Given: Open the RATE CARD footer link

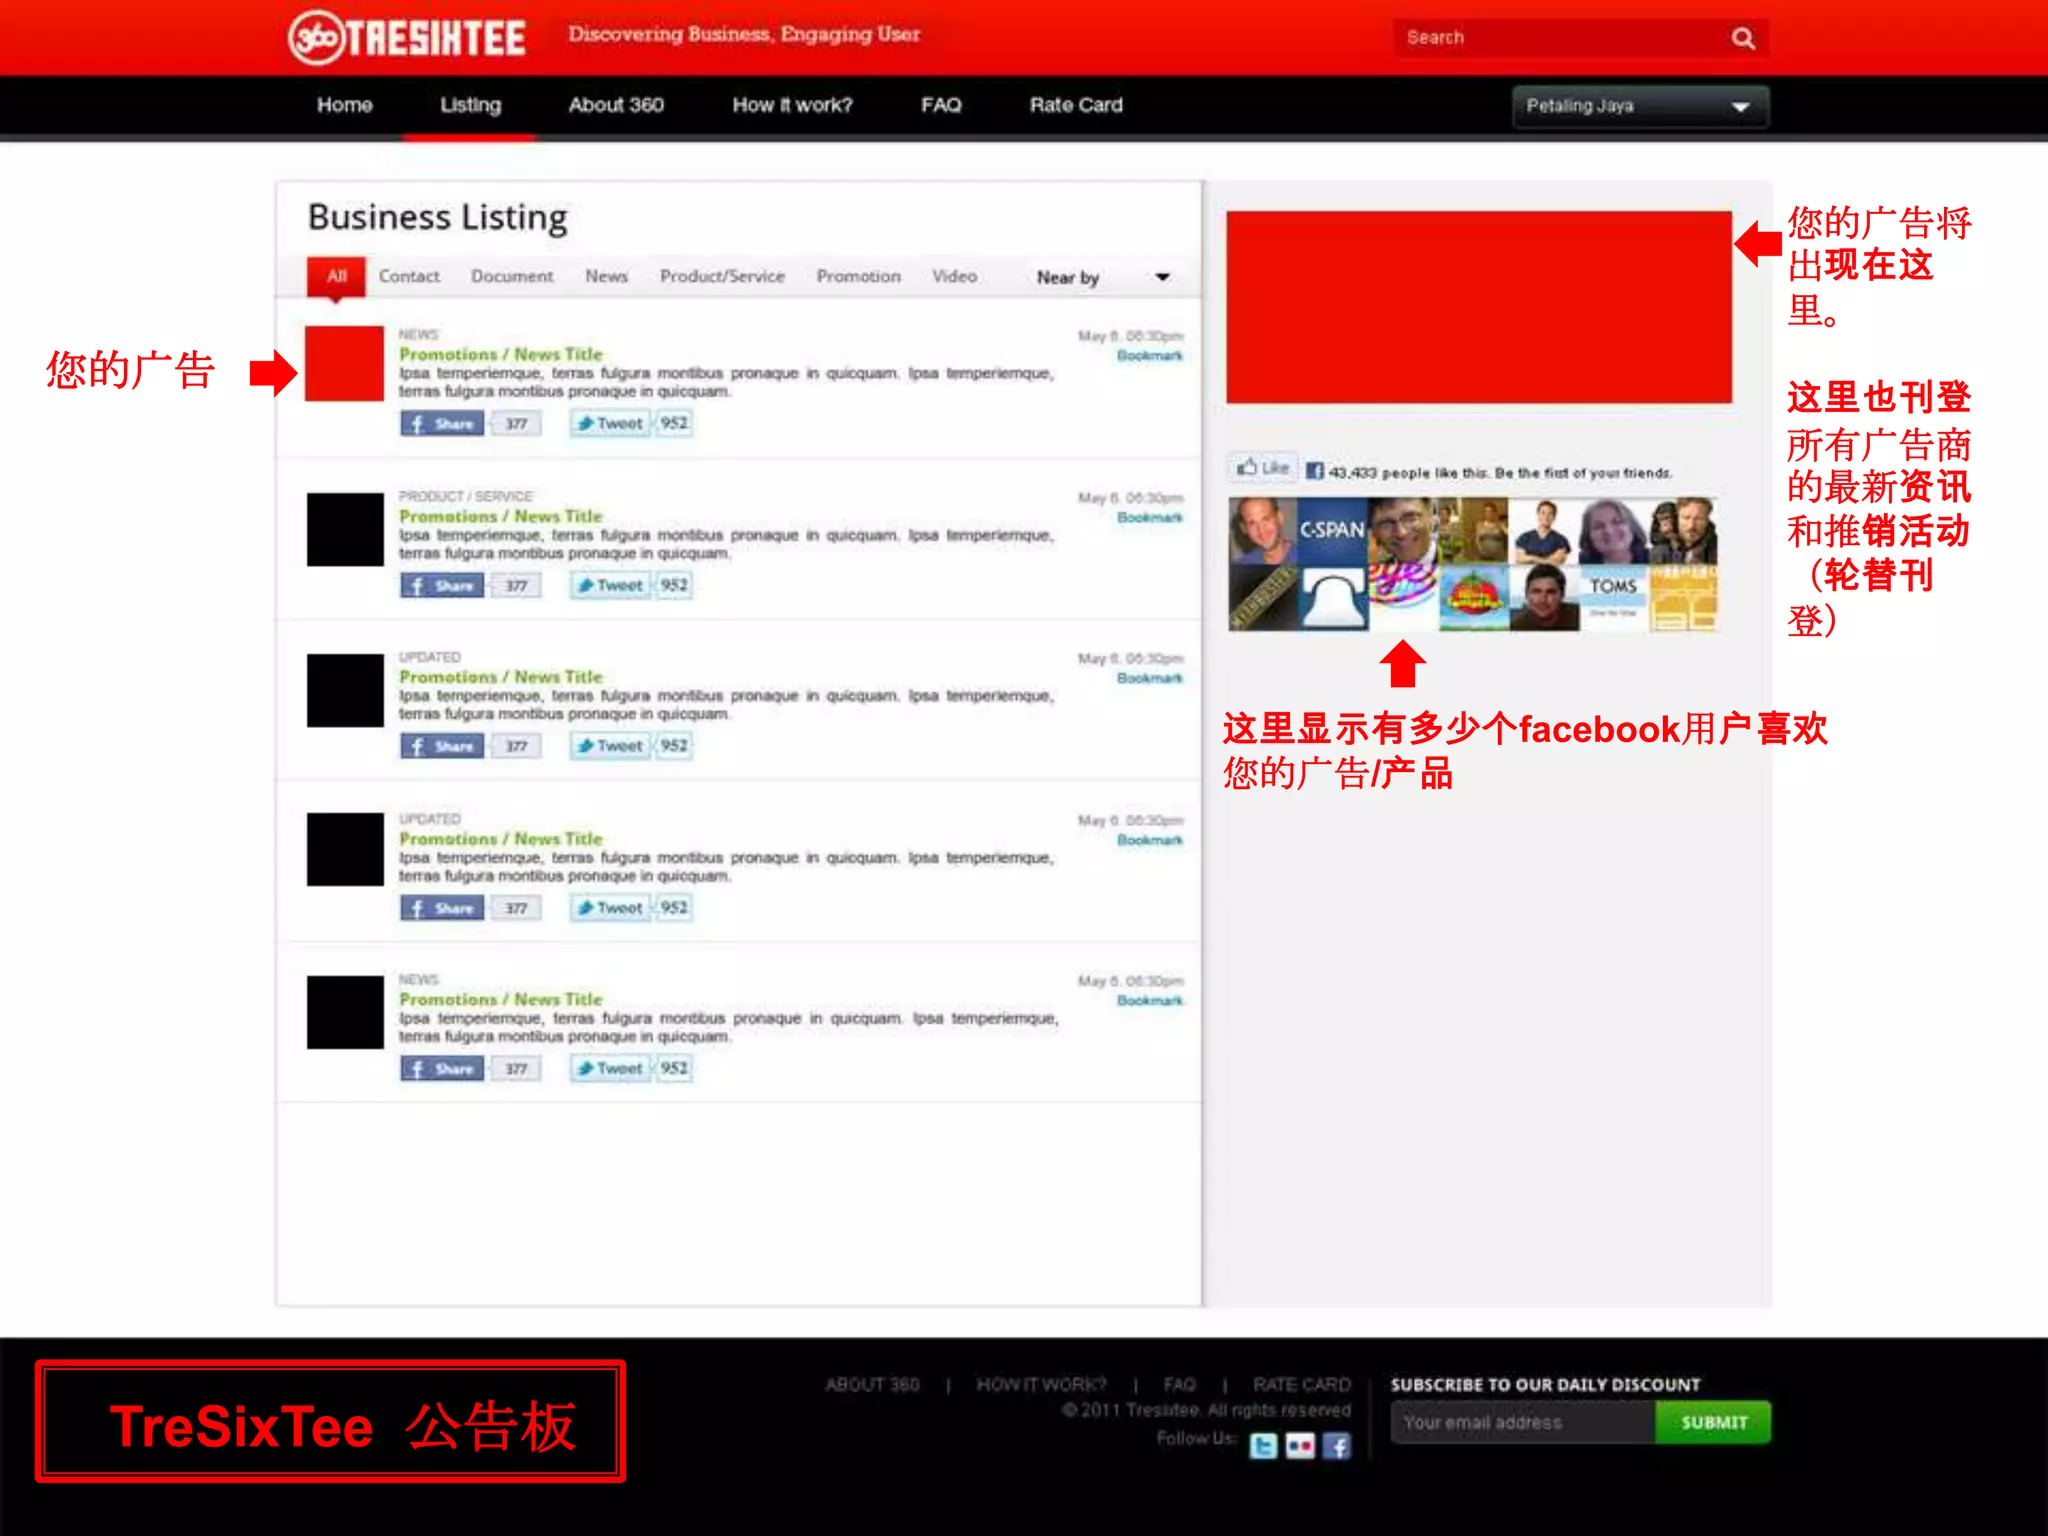Looking at the screenshot, I should coord(1301,1385).
